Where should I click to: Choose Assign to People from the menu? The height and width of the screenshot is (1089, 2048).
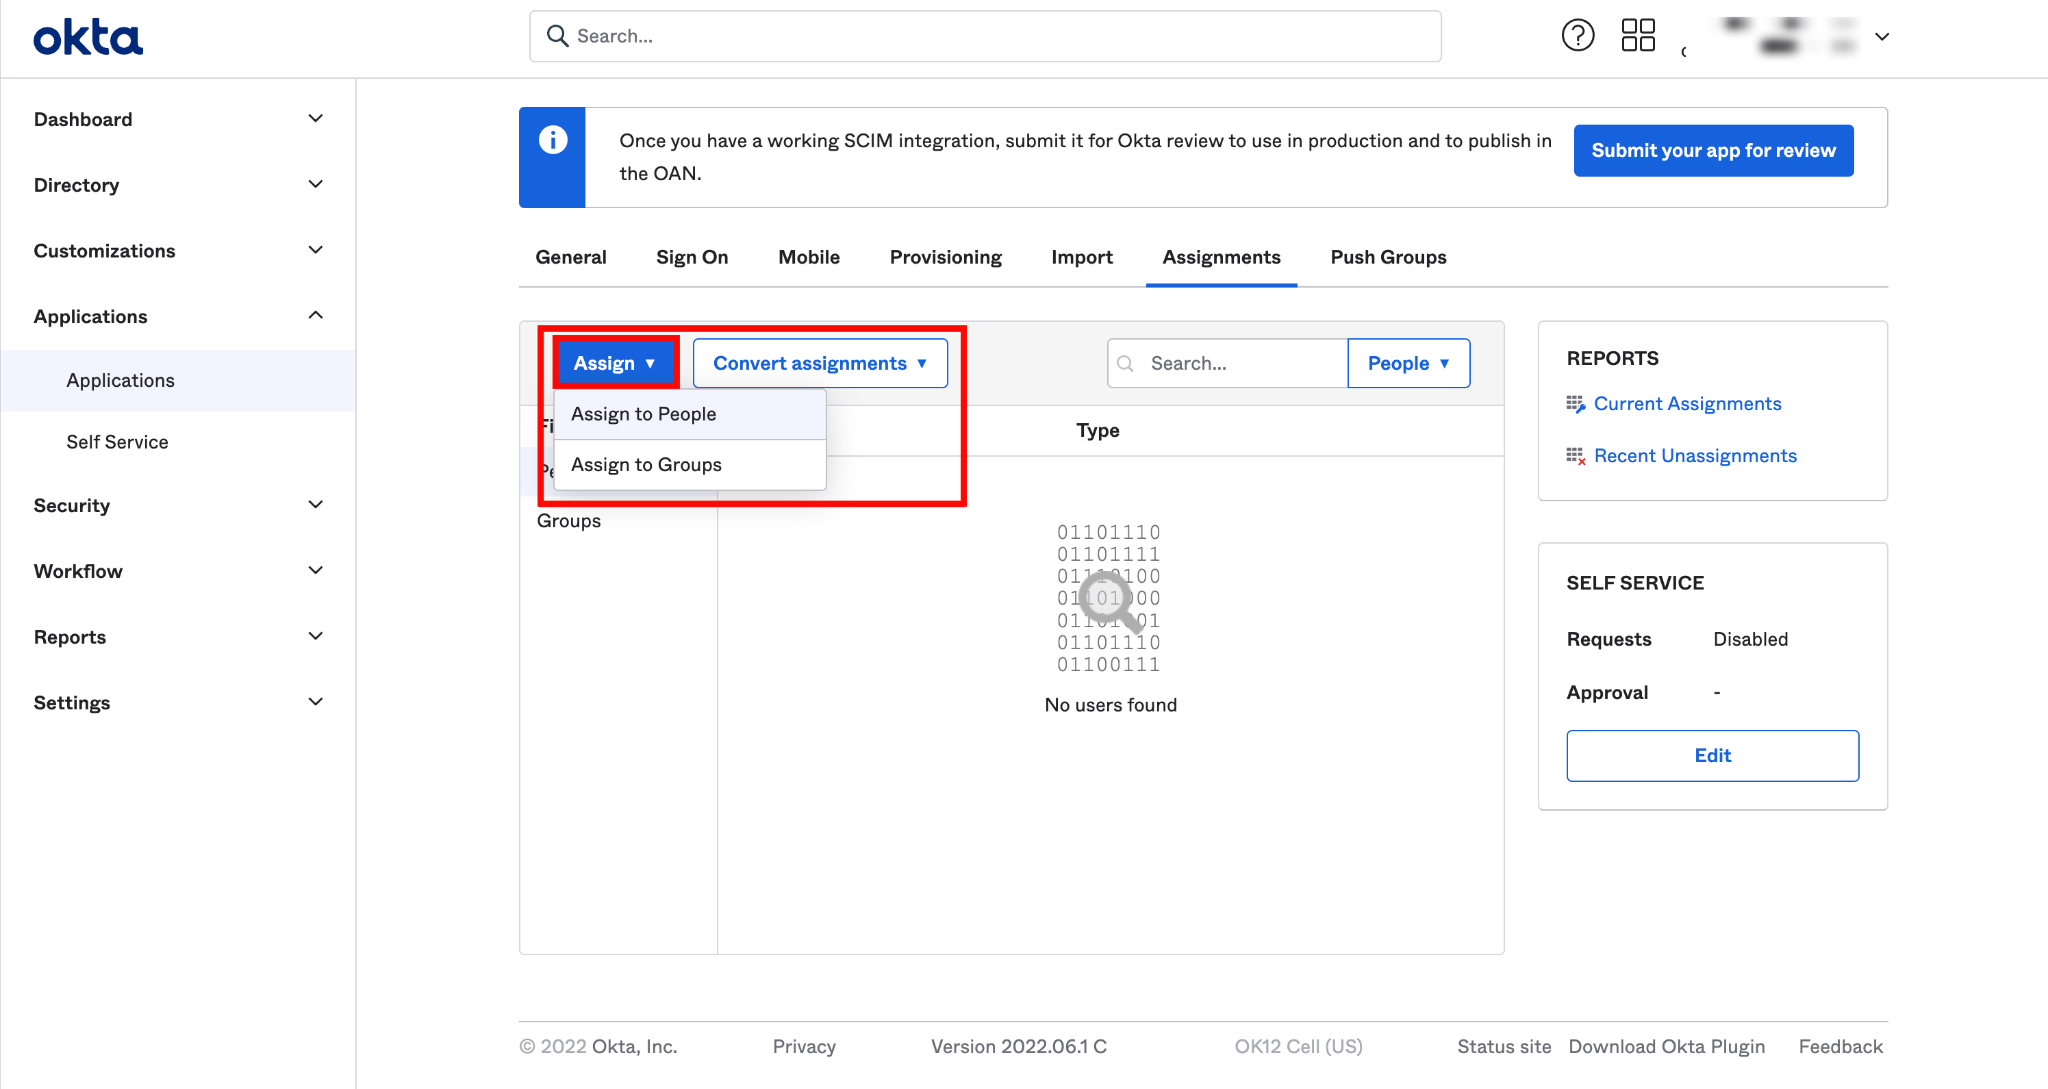point(690,414)
